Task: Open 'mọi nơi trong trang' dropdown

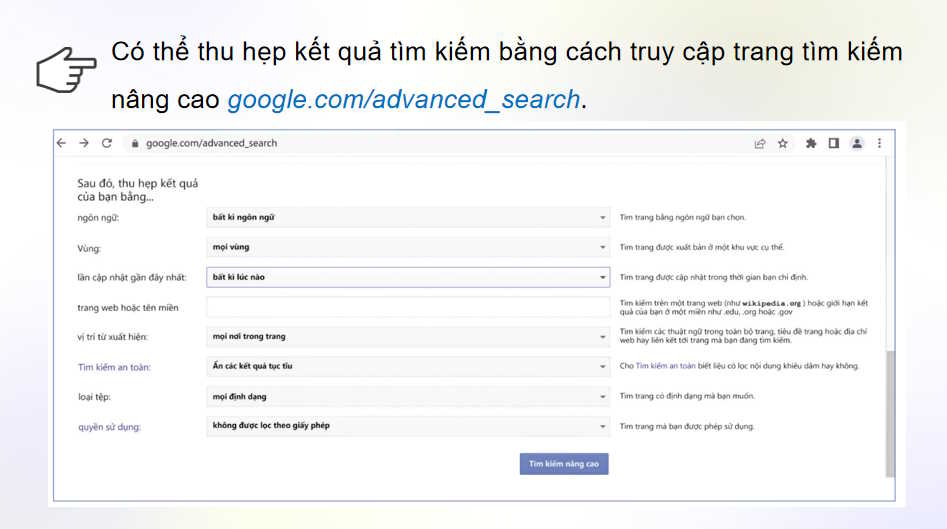Action: [x=408, y=336]
